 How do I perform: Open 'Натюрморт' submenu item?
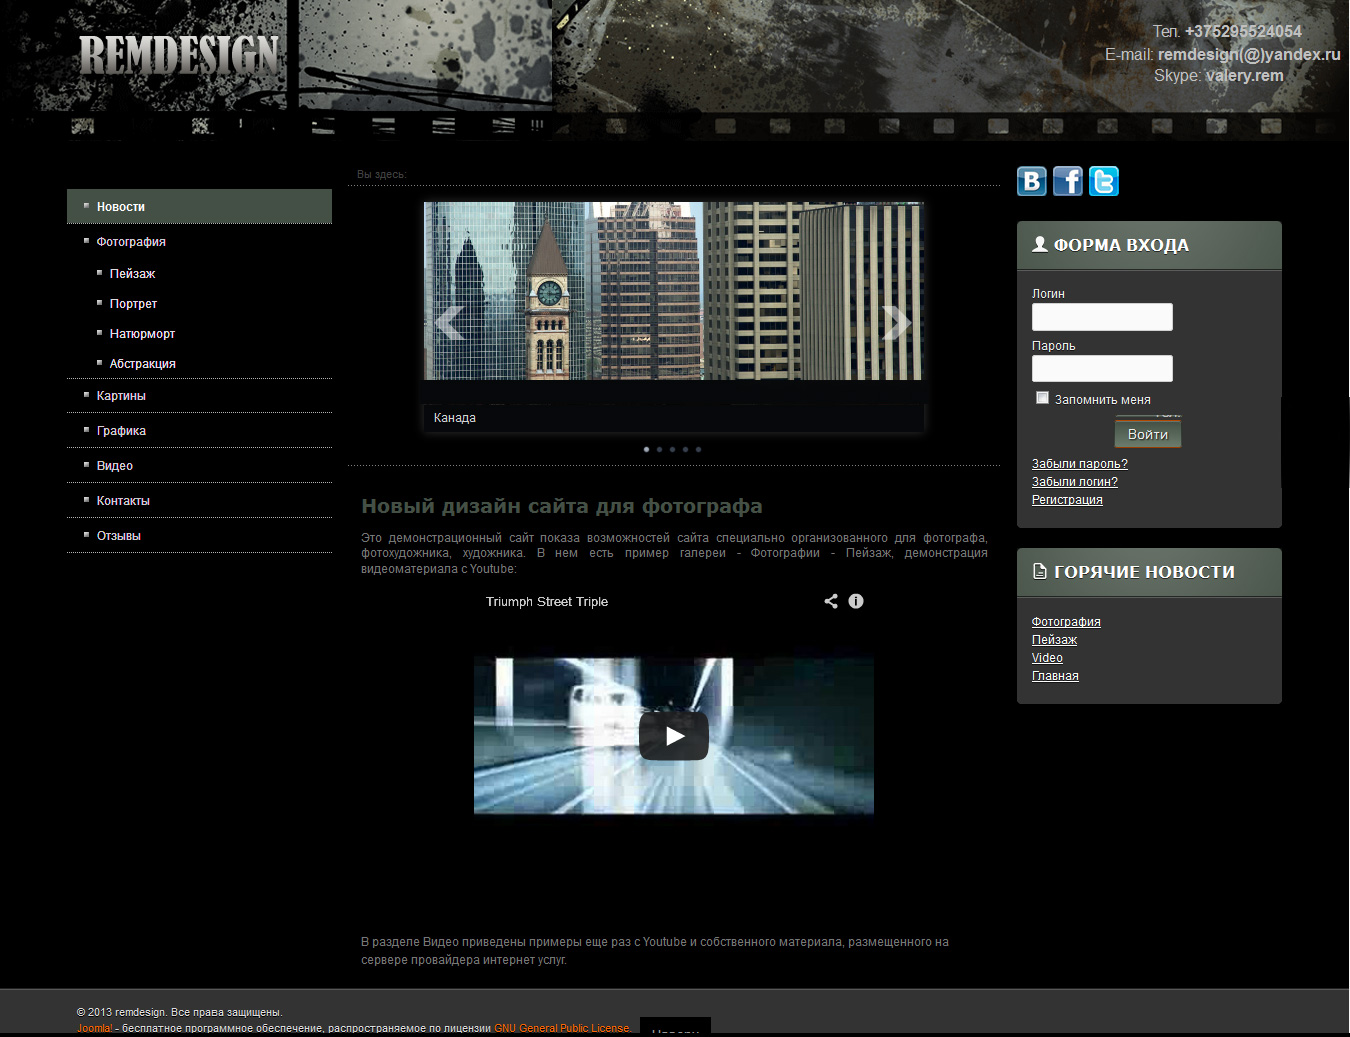point(142,334)
